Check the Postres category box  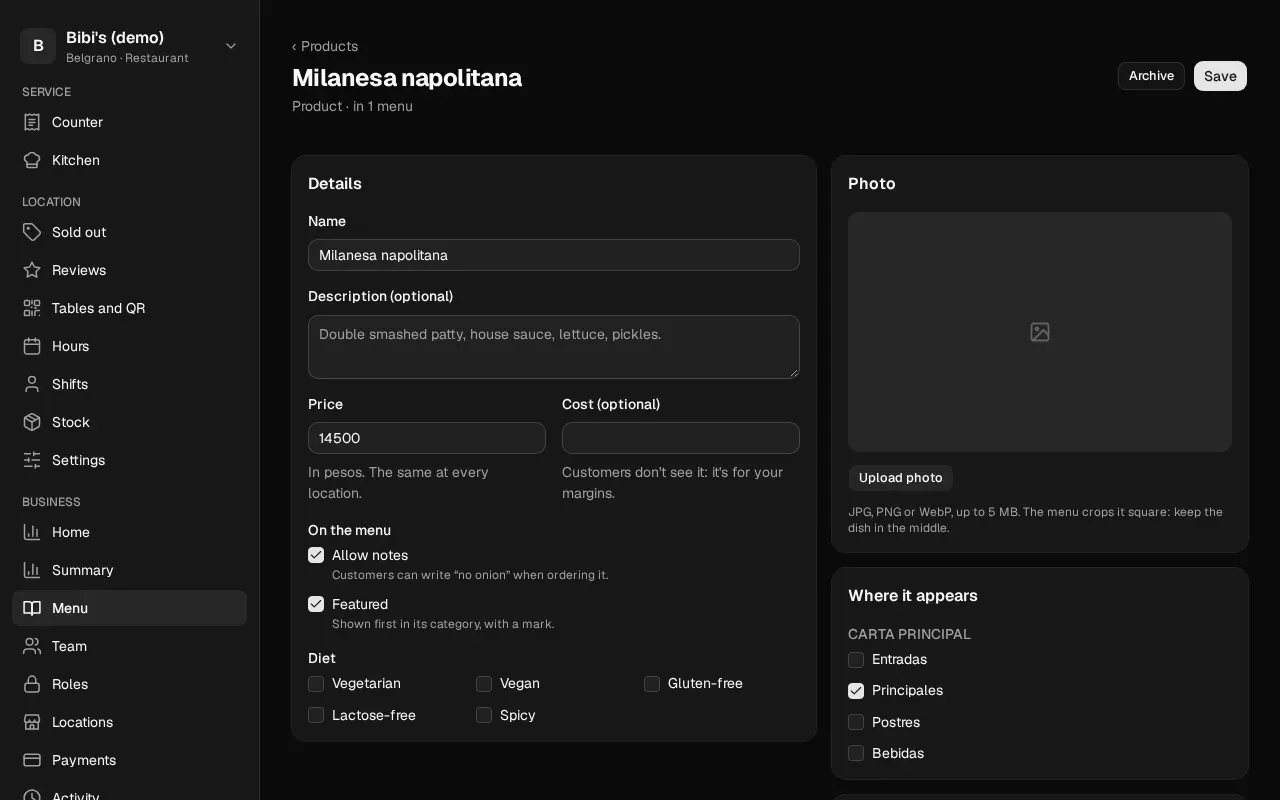[x=856, y=722]
